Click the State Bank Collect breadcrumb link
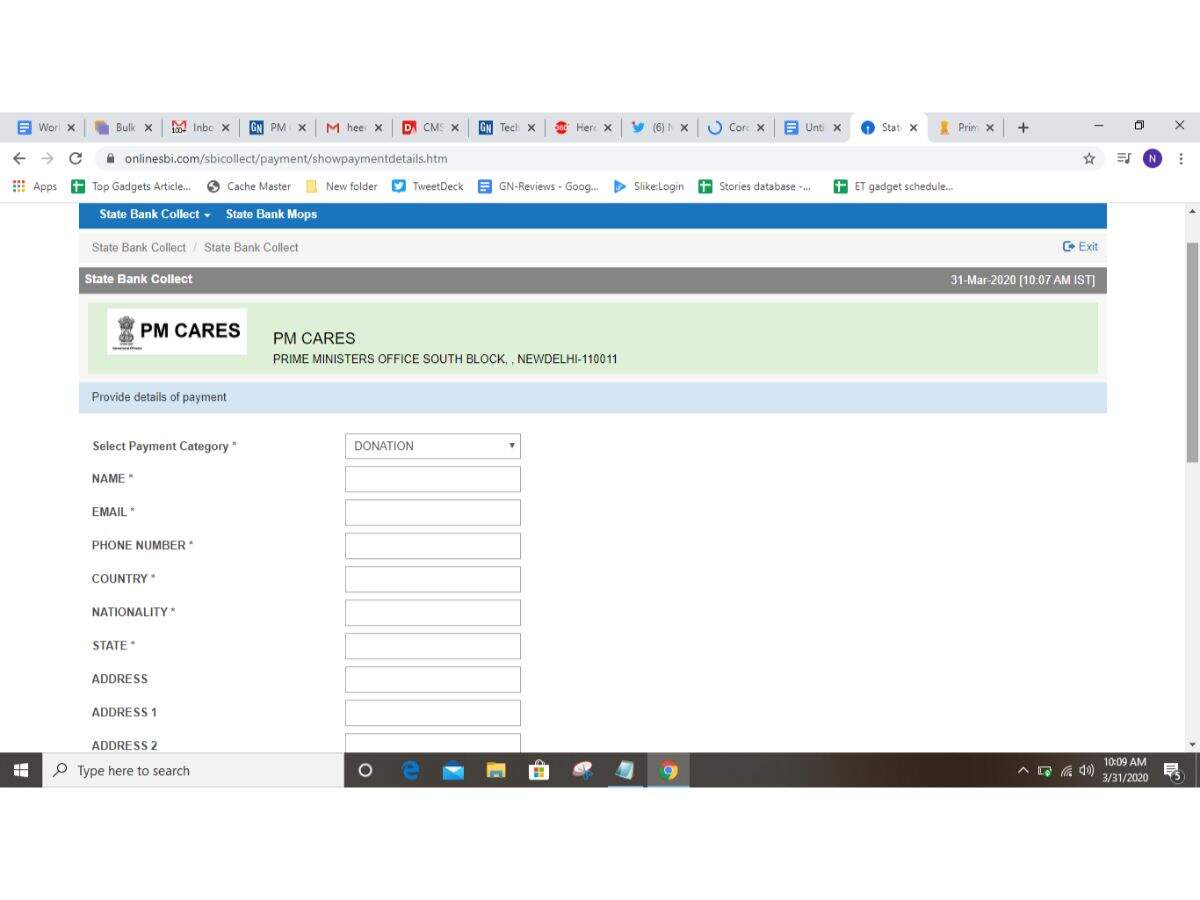Viewport: 1200px width, 900px height. click(138, 247)
